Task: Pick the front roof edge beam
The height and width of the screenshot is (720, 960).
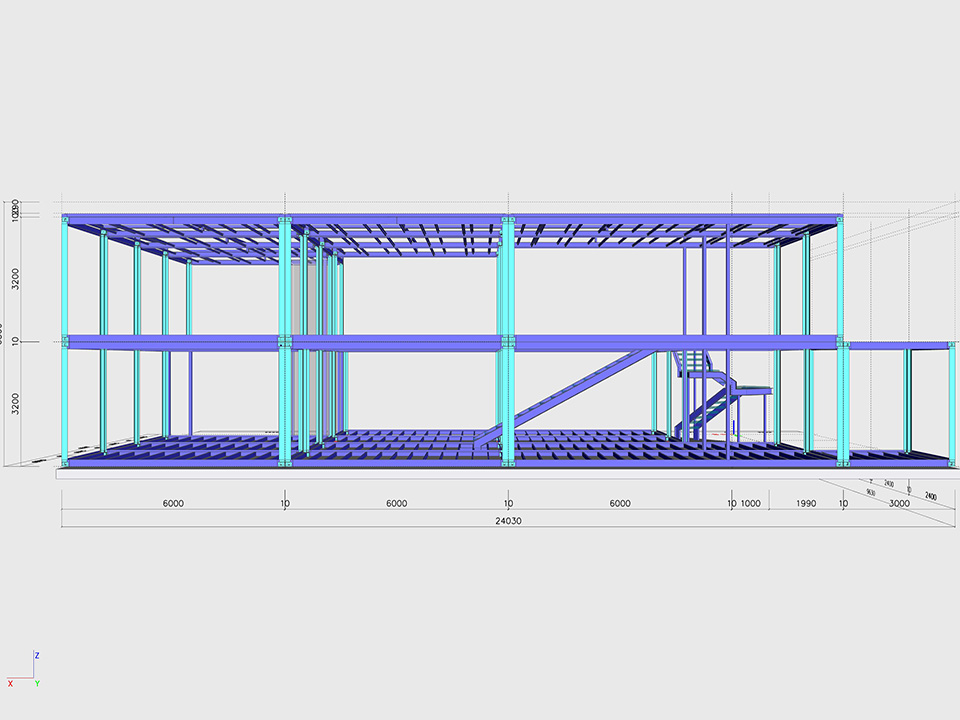Action: pyautogui.click(x=450, y=218)
